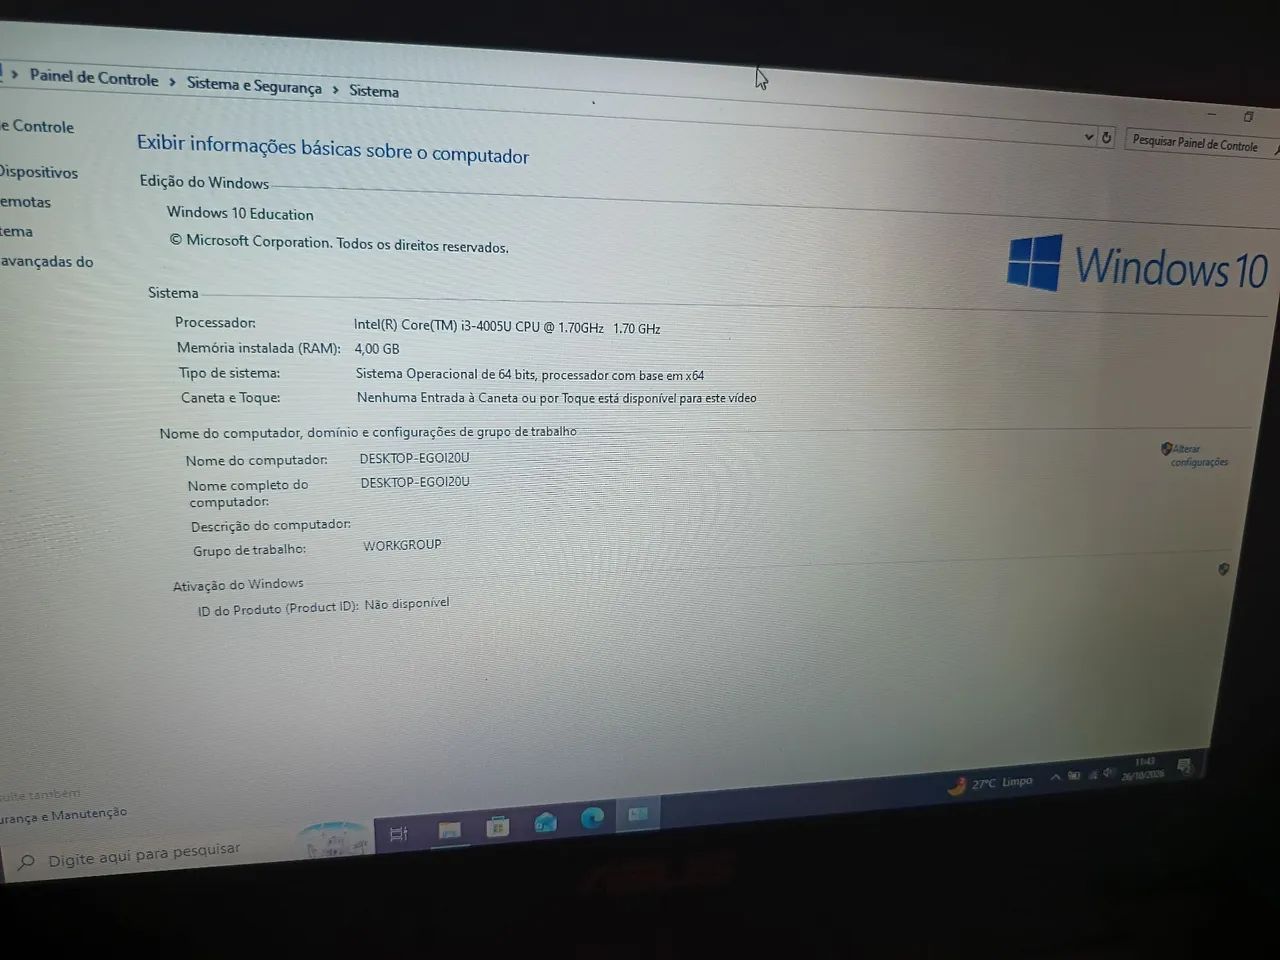
Task: Select the Sistema breadcrumb item
Action: [x=374, y=91]
